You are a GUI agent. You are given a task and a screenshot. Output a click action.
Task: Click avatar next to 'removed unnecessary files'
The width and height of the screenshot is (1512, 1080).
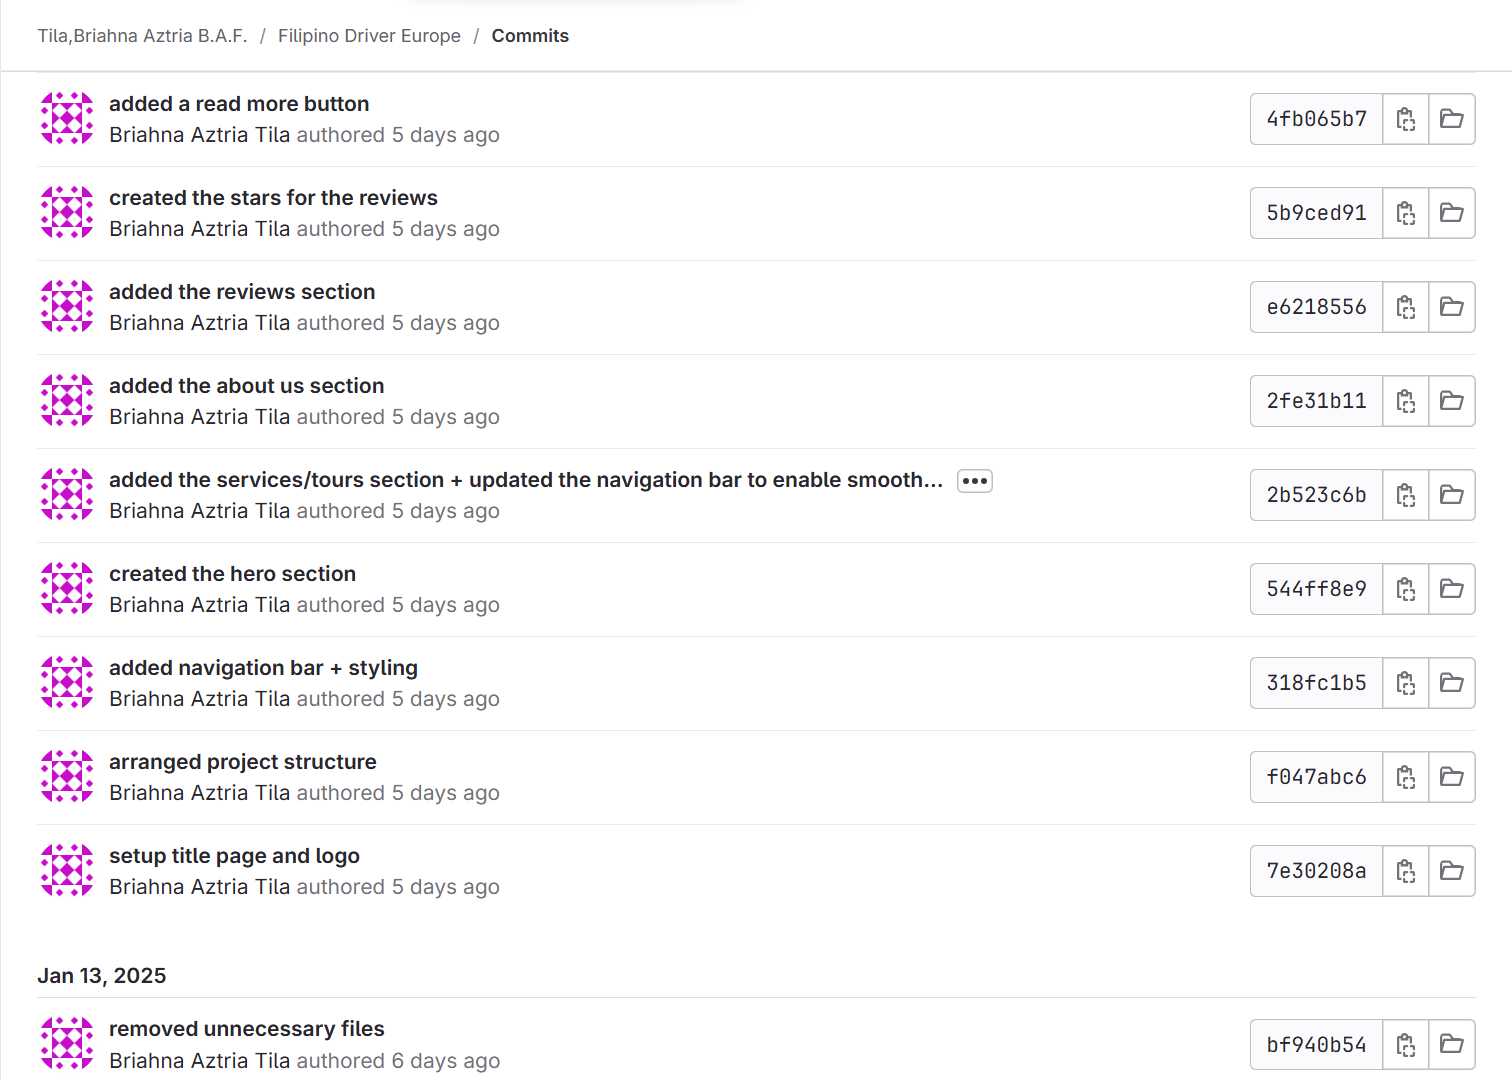coord(67,1044)
